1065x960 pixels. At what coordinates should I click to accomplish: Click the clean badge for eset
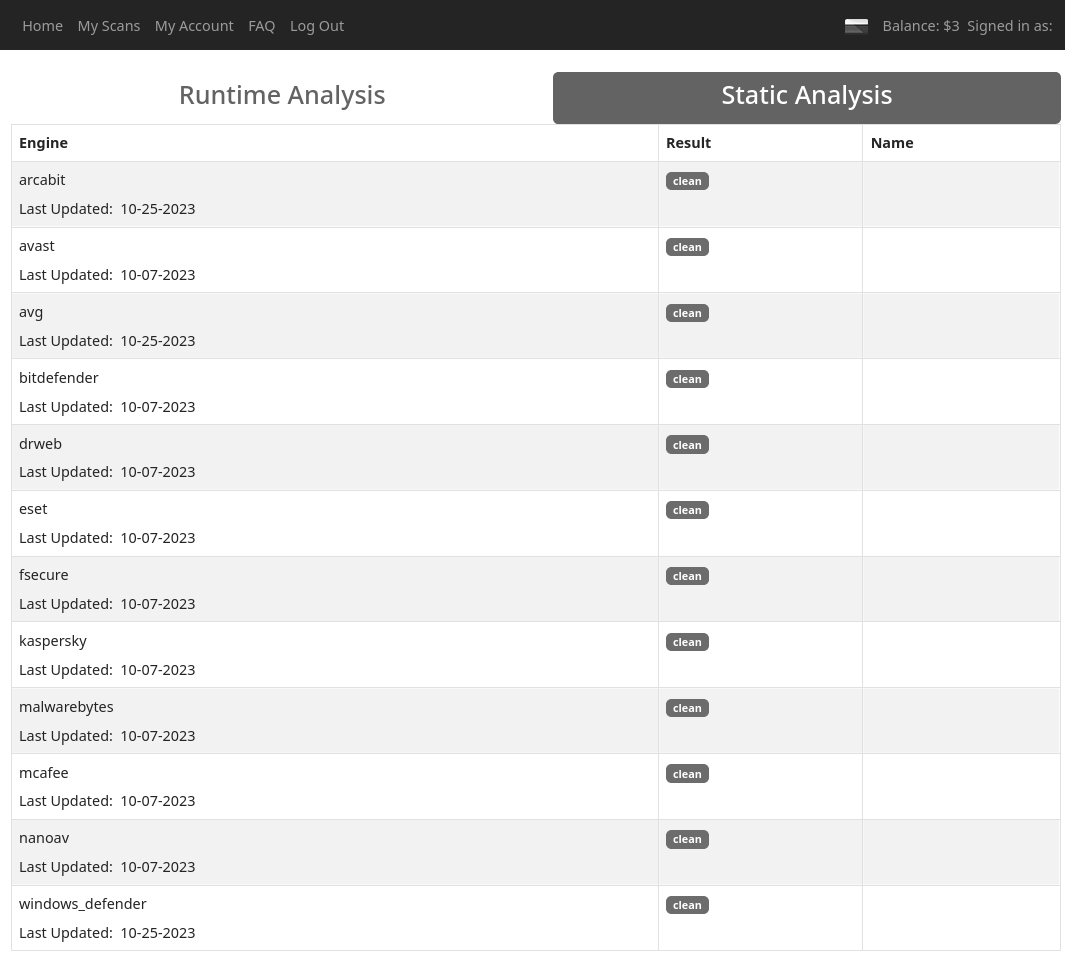(x=687, y=510)
